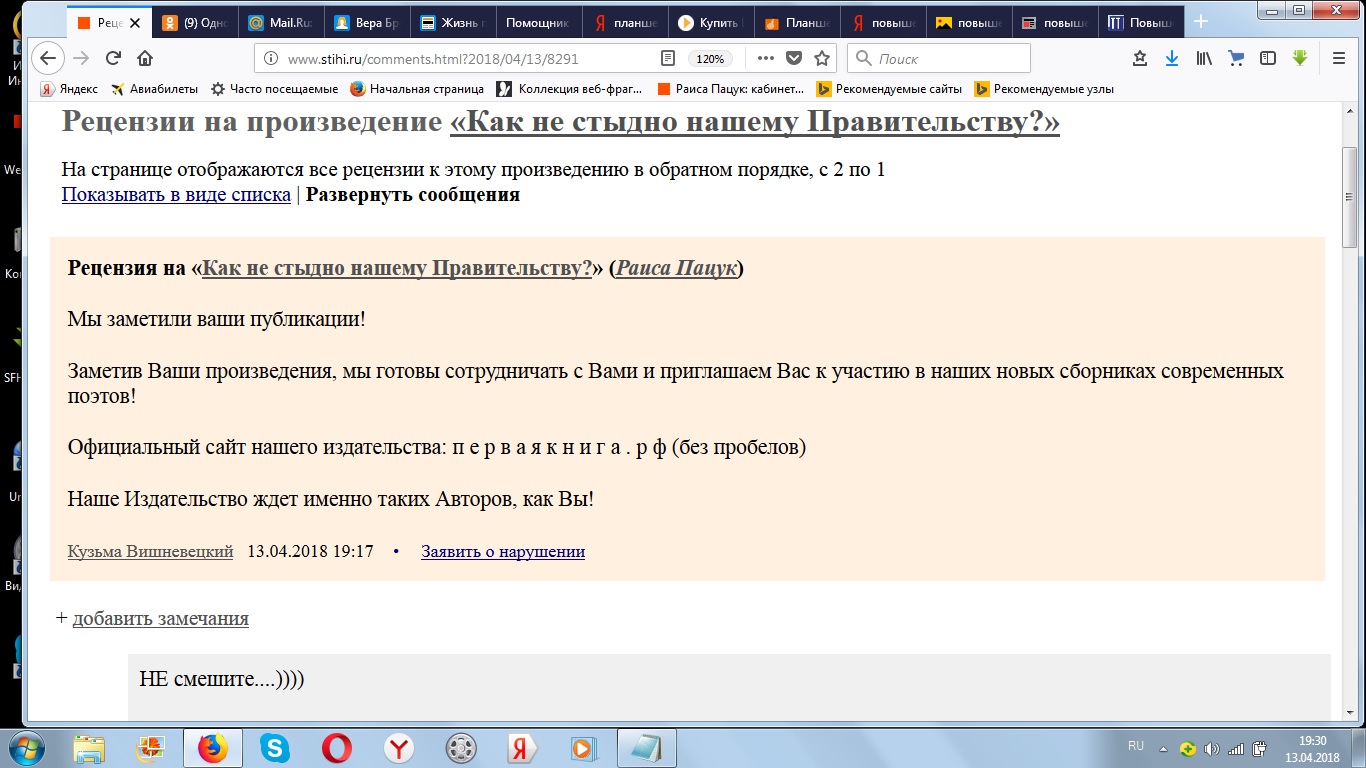Open a new tab with plus button

click(1201, 22)
